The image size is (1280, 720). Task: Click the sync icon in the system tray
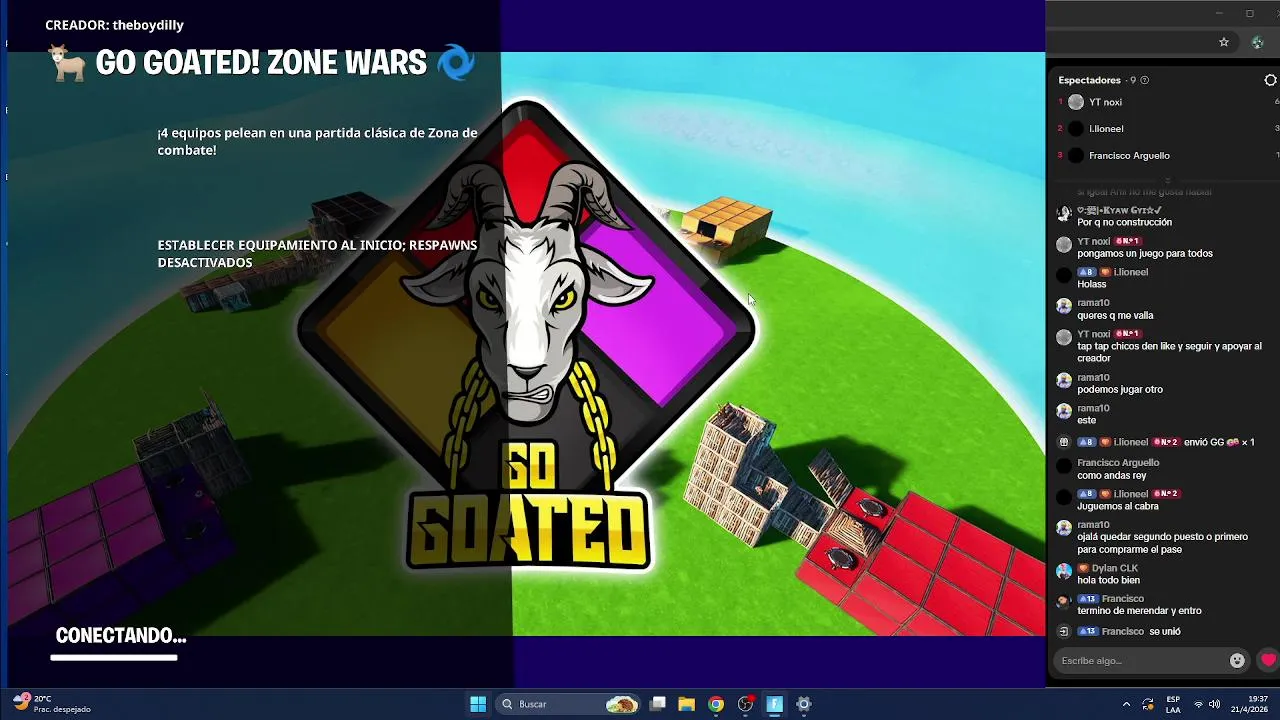1147,704
